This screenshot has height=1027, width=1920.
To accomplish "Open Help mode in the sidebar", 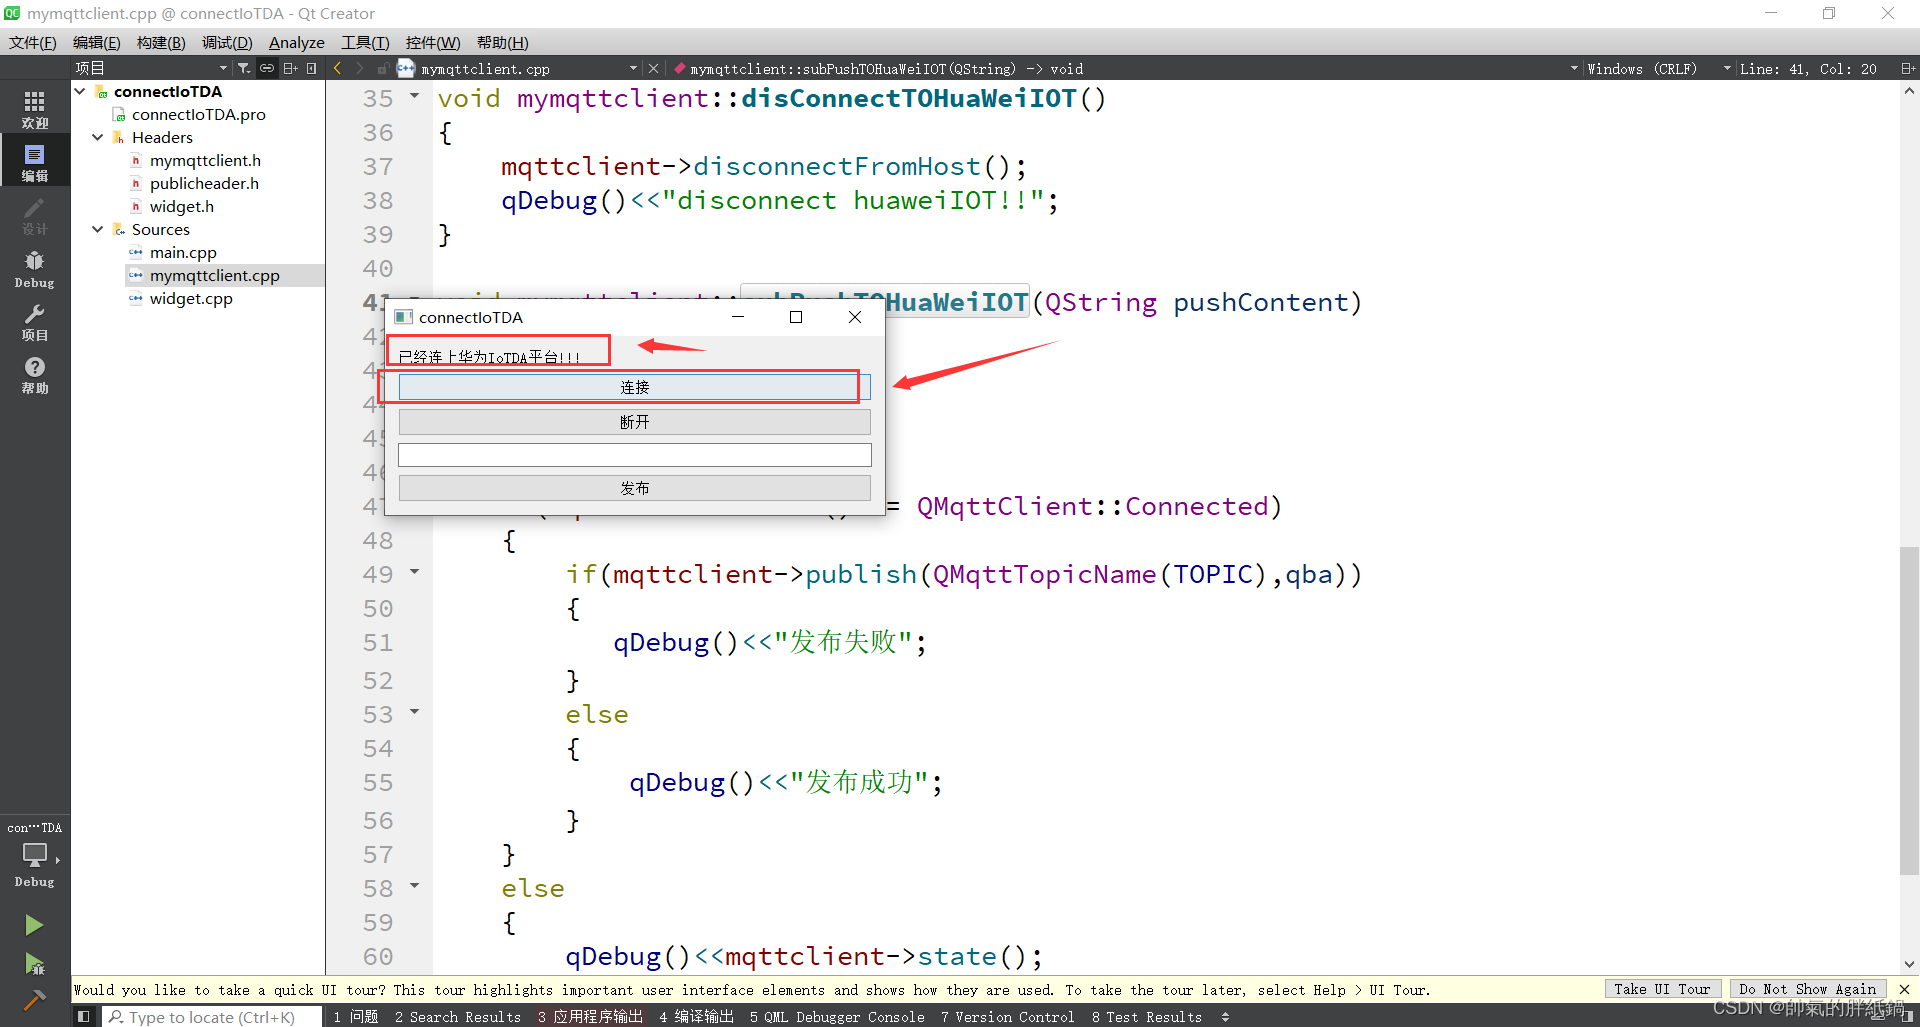I will point(35,375).
